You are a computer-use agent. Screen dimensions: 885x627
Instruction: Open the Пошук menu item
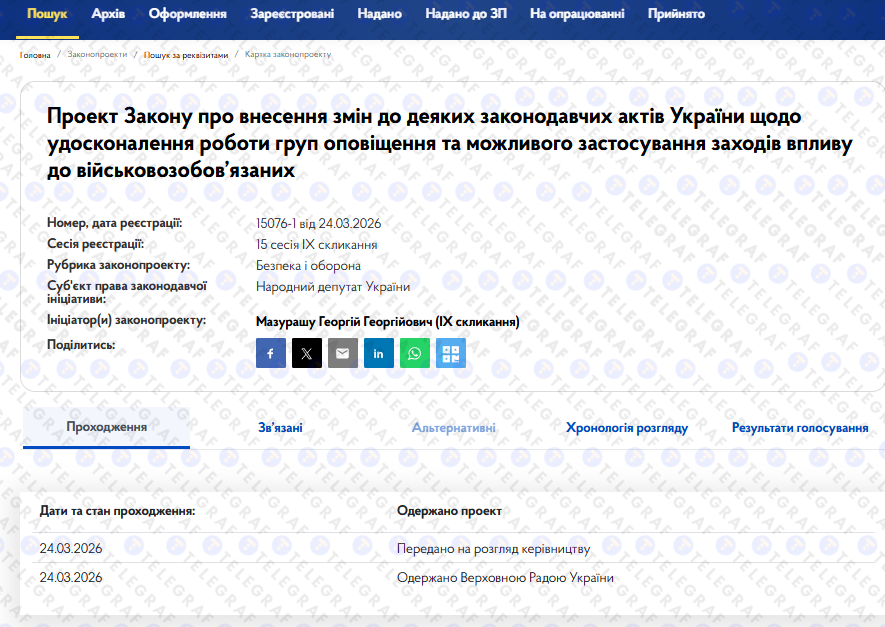47,14
